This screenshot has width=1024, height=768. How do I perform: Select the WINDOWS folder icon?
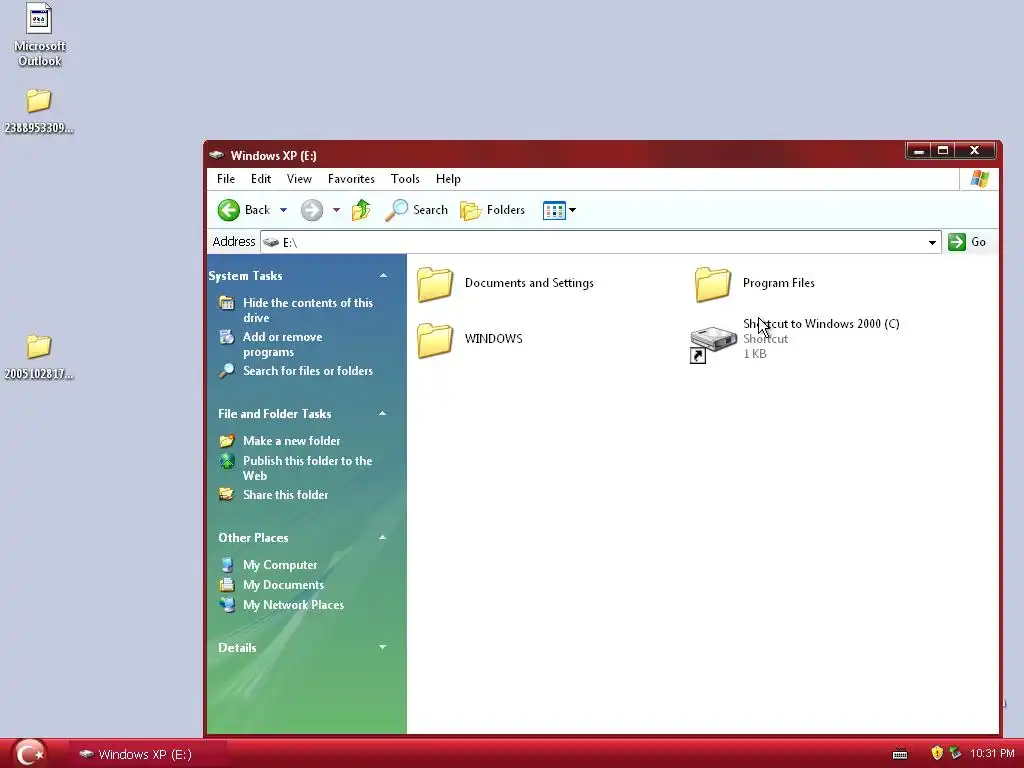pyautogui.click(x=435, y=340)
